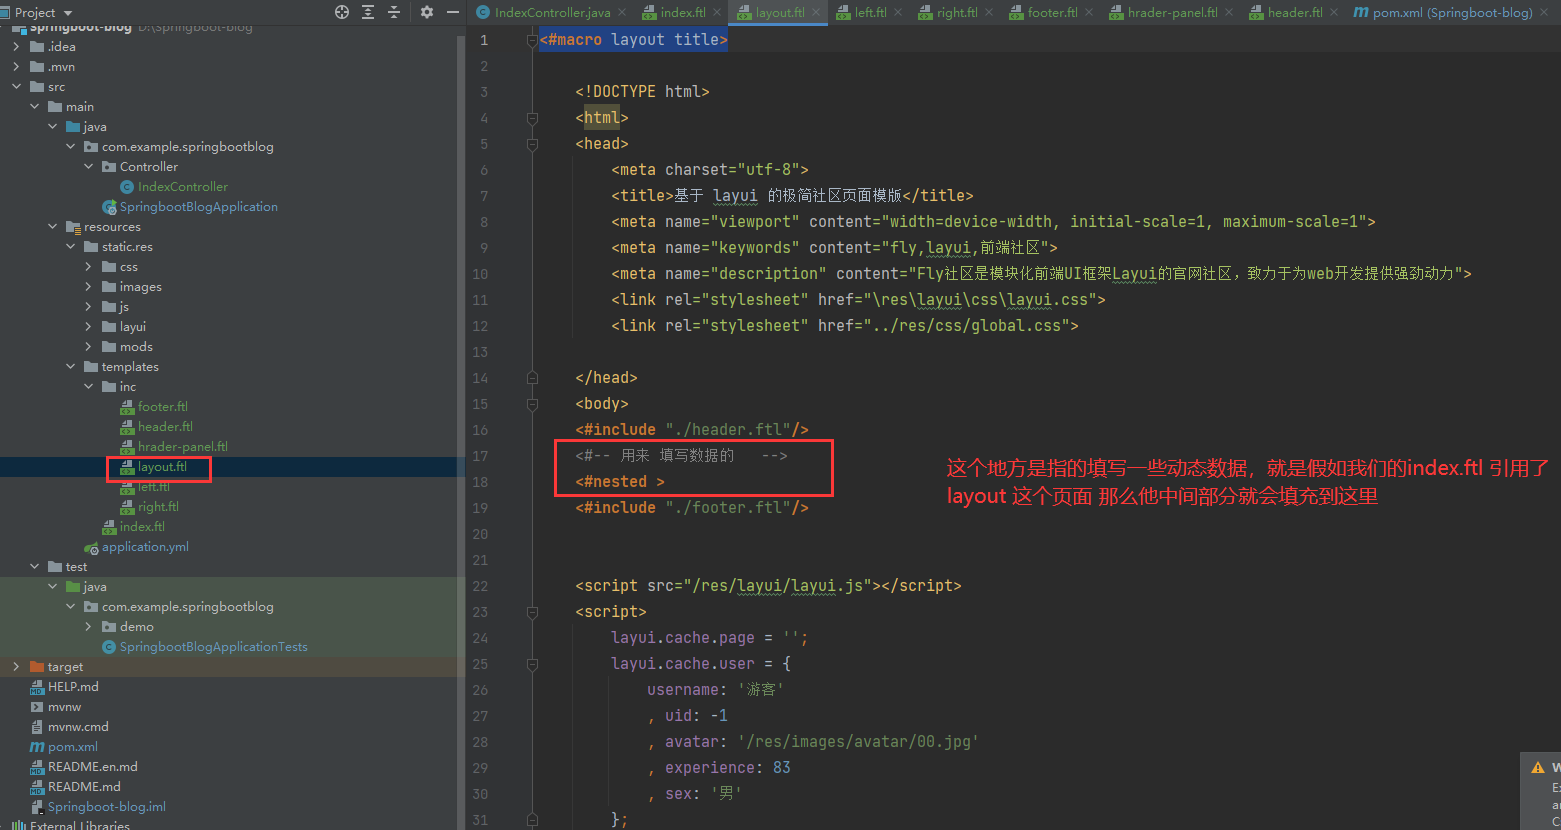Screen dimensions: 1561x830
Task: Fold the body block at line 15
Action: pyautogui.click(x=532, y=404)
